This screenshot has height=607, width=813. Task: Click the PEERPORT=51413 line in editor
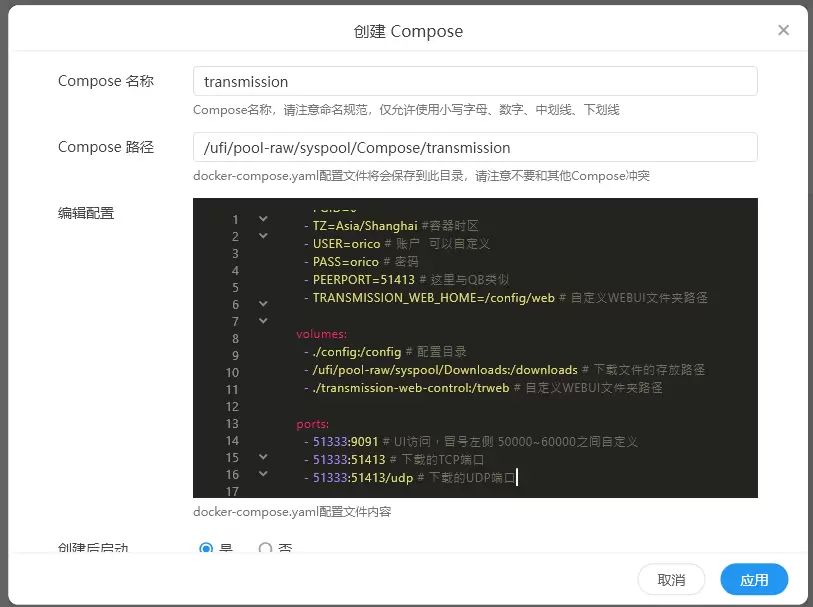point(363,280)
